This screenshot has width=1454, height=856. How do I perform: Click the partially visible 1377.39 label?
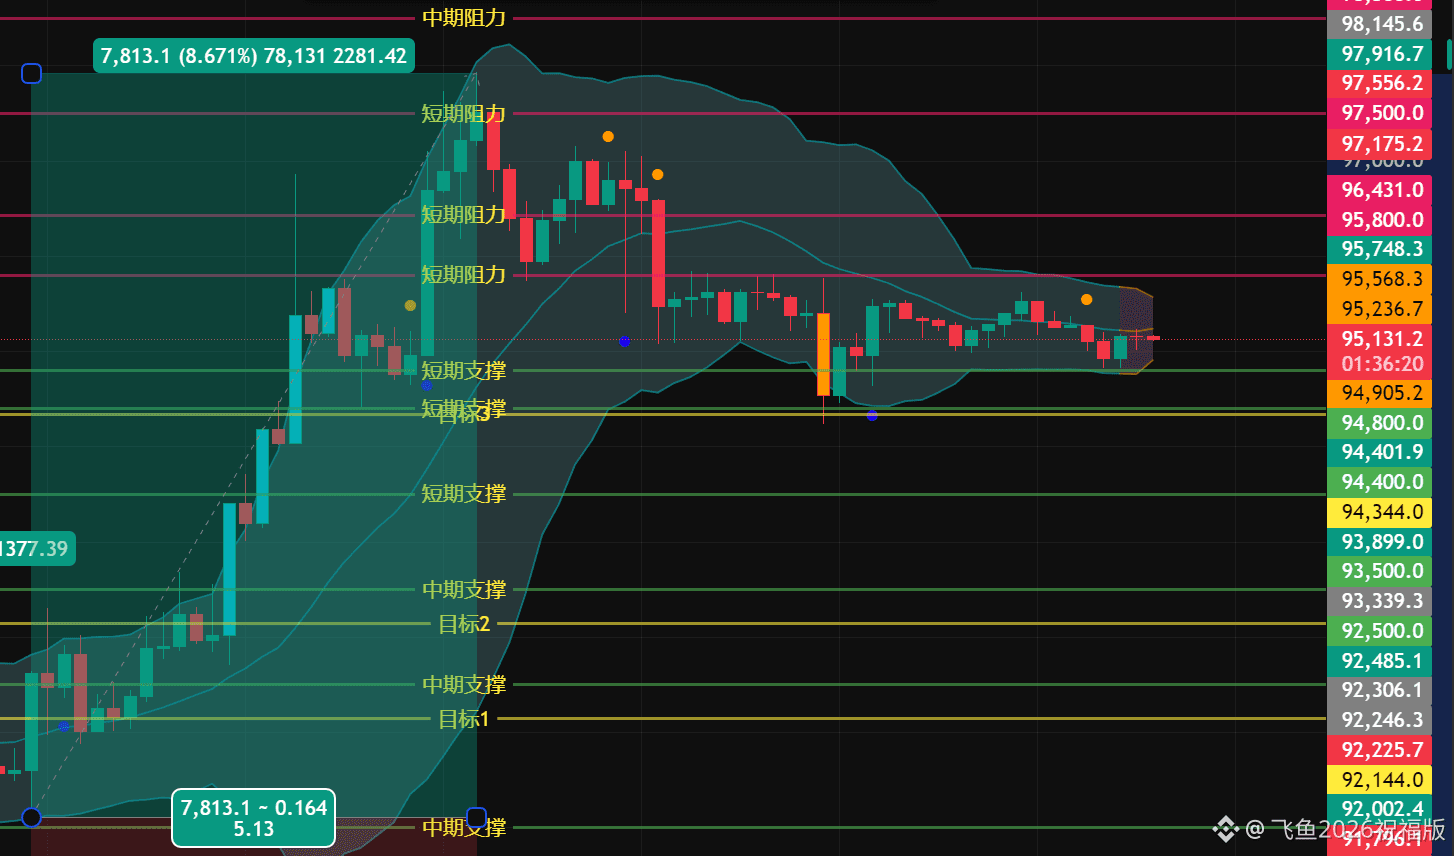point(37,548)
